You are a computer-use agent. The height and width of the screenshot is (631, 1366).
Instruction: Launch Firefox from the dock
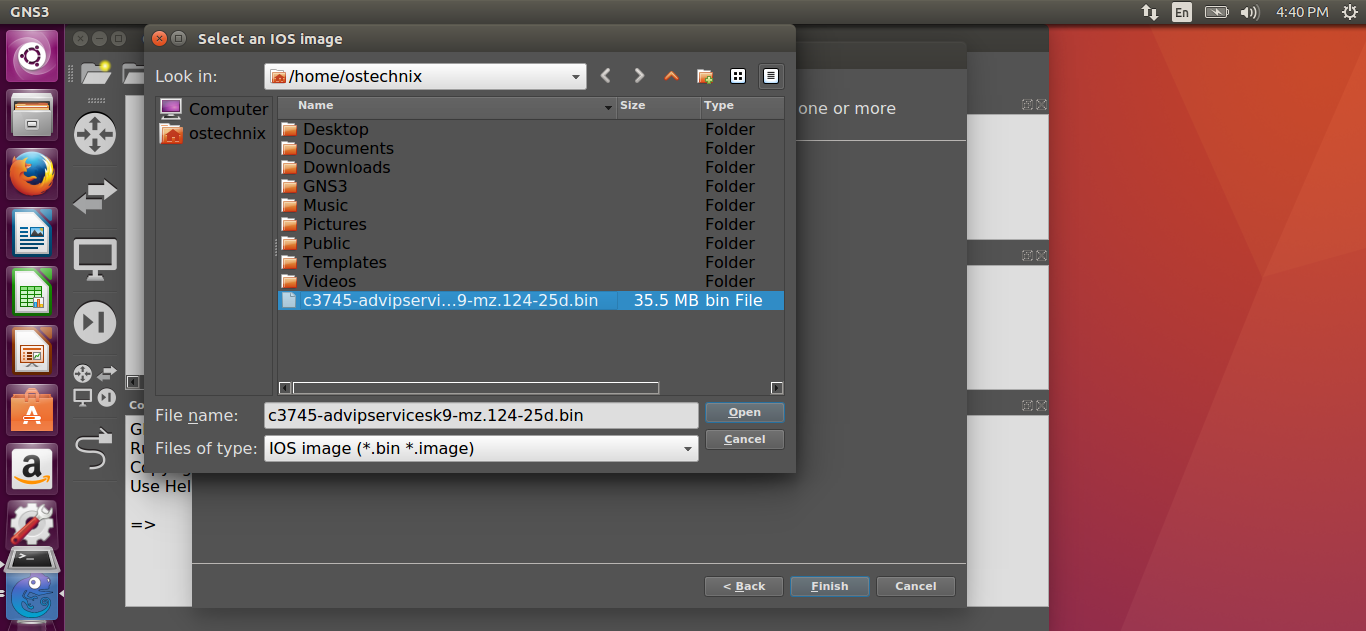click(32, 174)
